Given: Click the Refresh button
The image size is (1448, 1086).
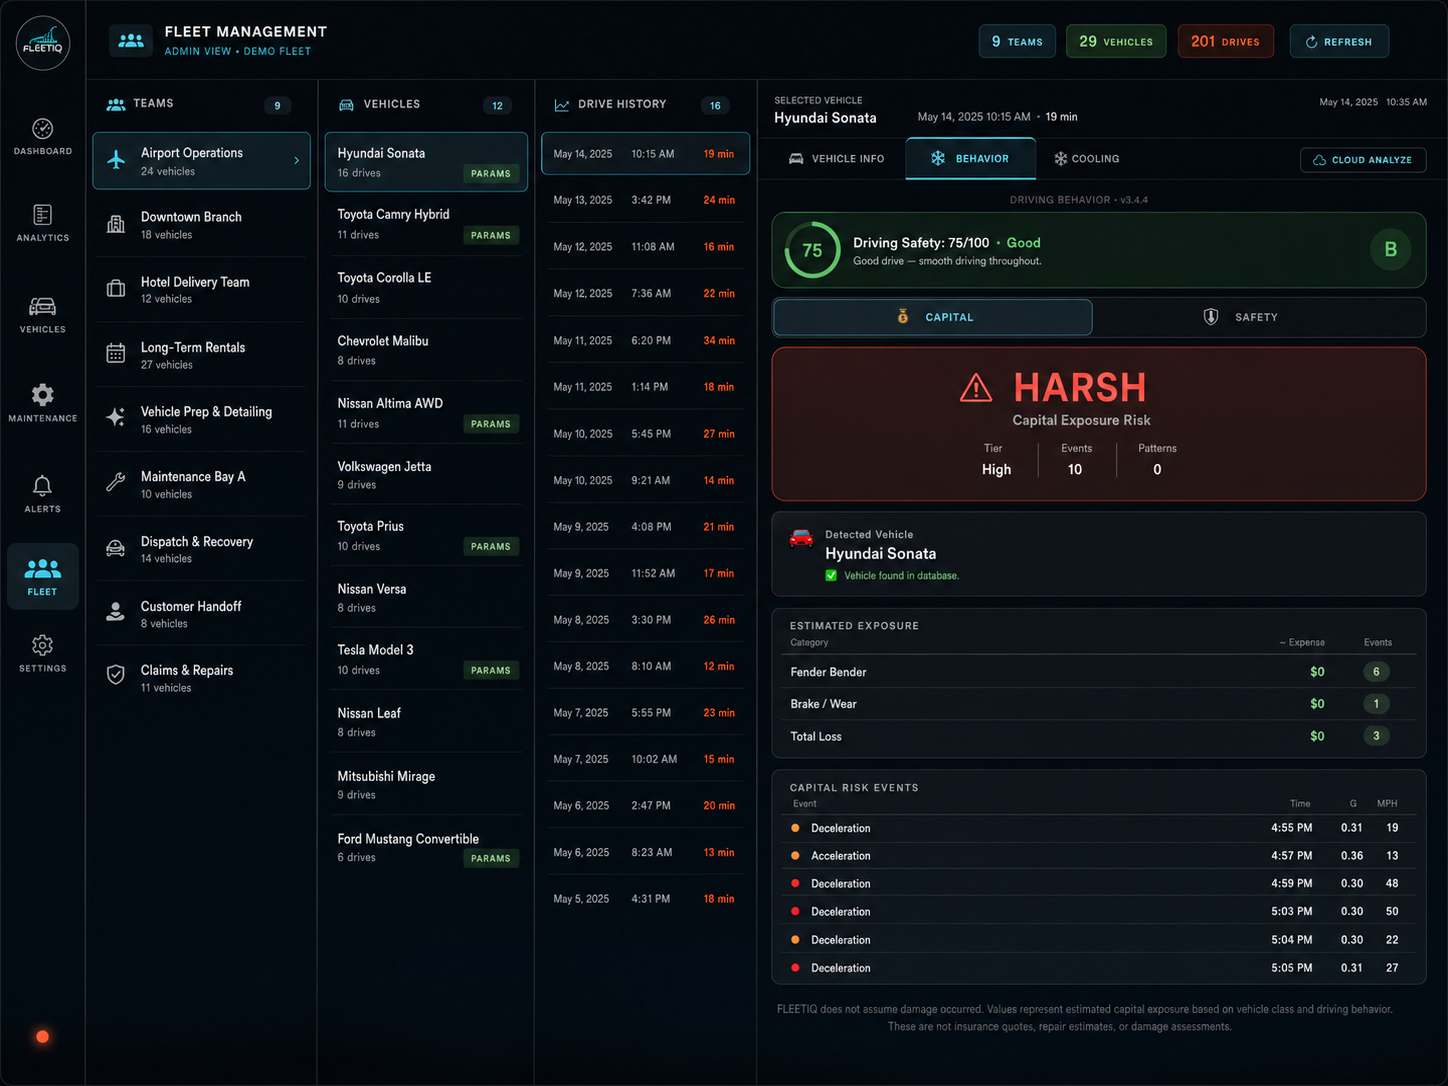Looking at the screenshot, I should point(1339,42).
